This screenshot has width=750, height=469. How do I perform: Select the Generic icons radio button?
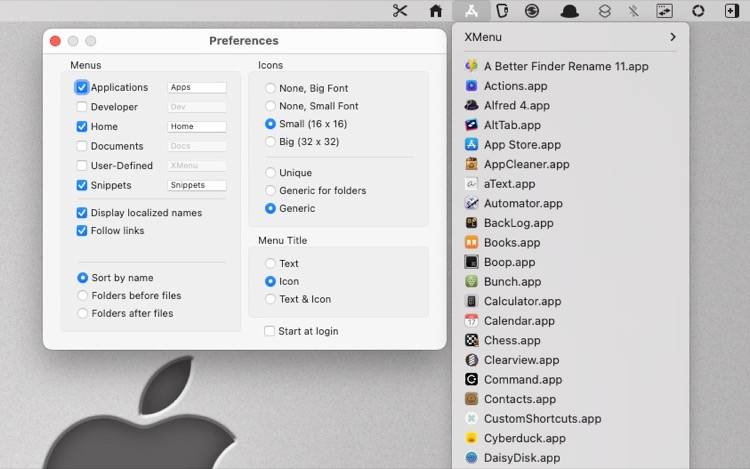(x=270, y=208)
